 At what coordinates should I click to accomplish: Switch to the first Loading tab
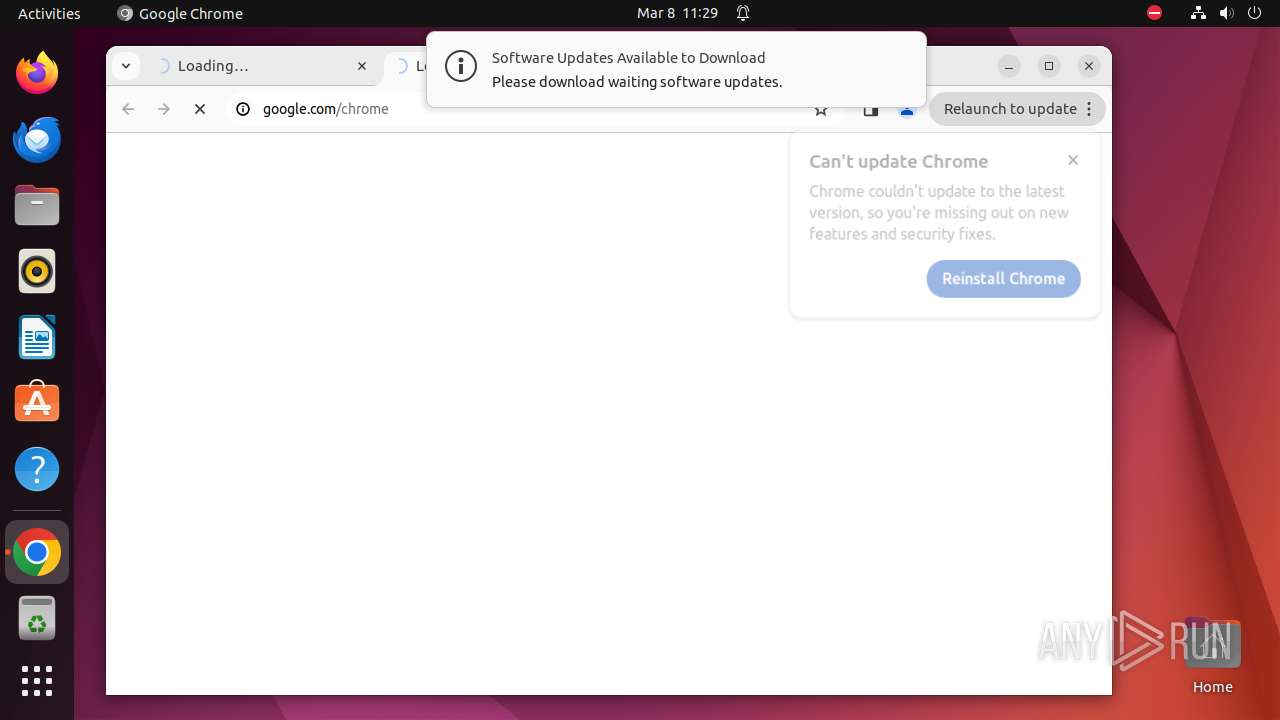tap(260, 66)
